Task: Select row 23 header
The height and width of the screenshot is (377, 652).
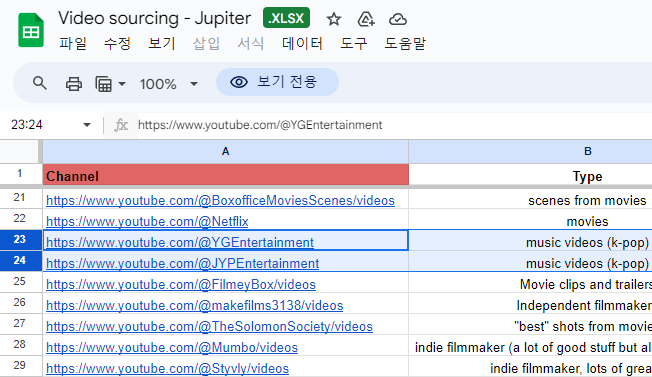Action: pyautogui.click(x=20, y=240)
